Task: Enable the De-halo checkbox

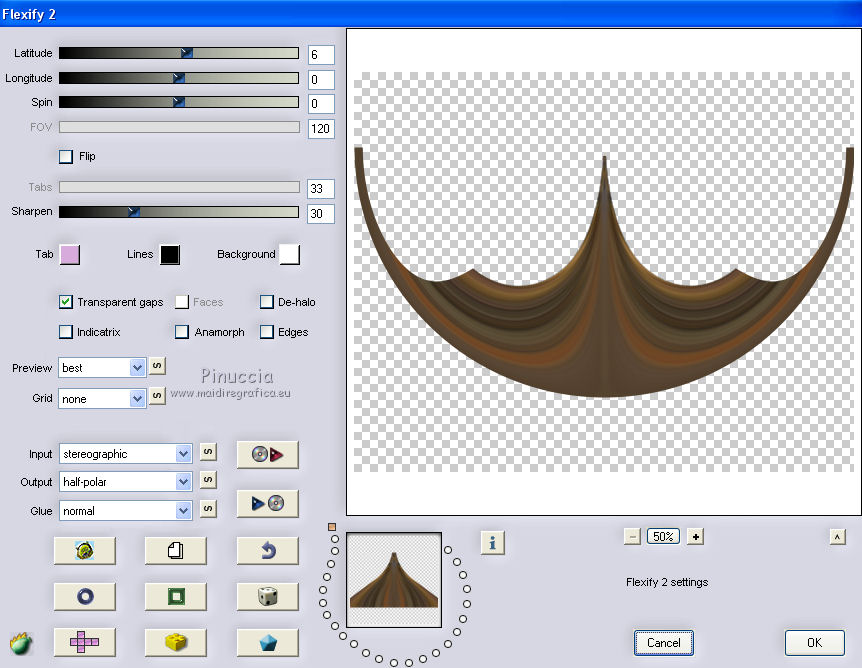Action: click(267, 302)
